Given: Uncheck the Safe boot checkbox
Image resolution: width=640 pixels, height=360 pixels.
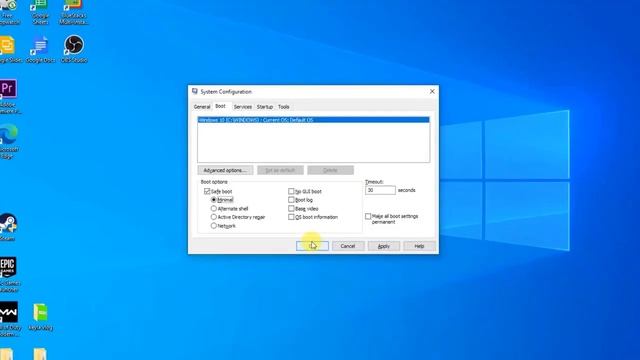Looking at the screenshot, I should (207, 191).
